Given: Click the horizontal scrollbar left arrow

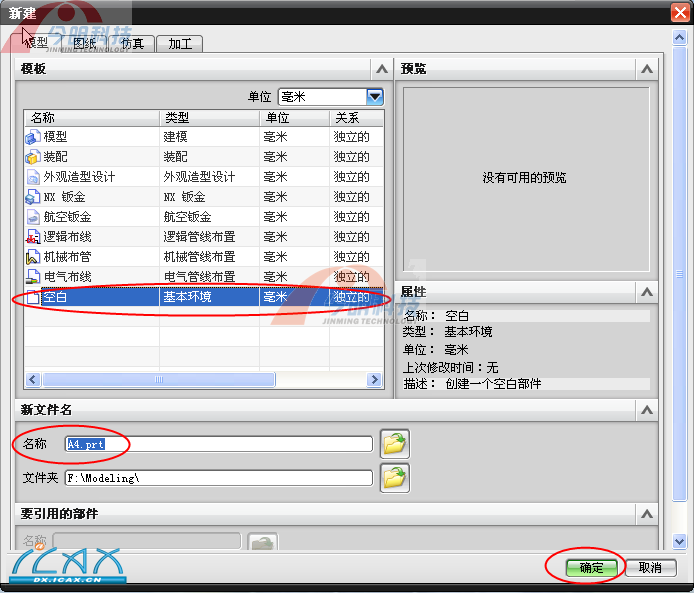Looking at the screenshot, I should [33, 380].
